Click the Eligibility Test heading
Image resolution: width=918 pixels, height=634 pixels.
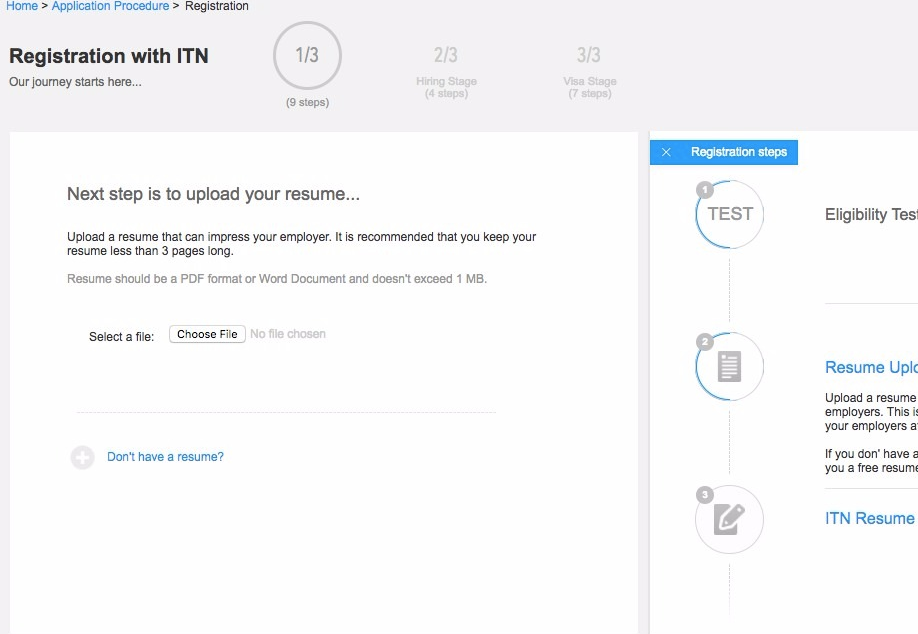870,214
